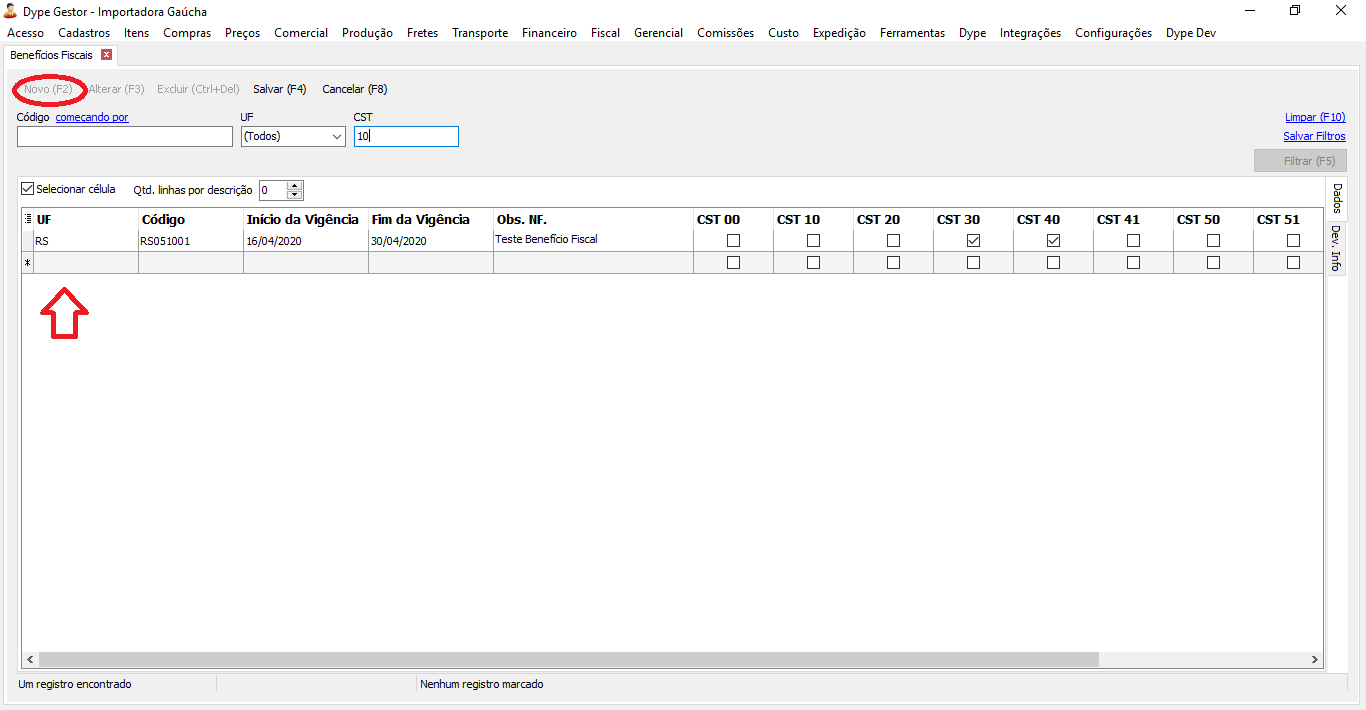The height and width of the screenshot is (710, 1366).
Task: Open the Expedição menu
Action: [x=839, y=33]
